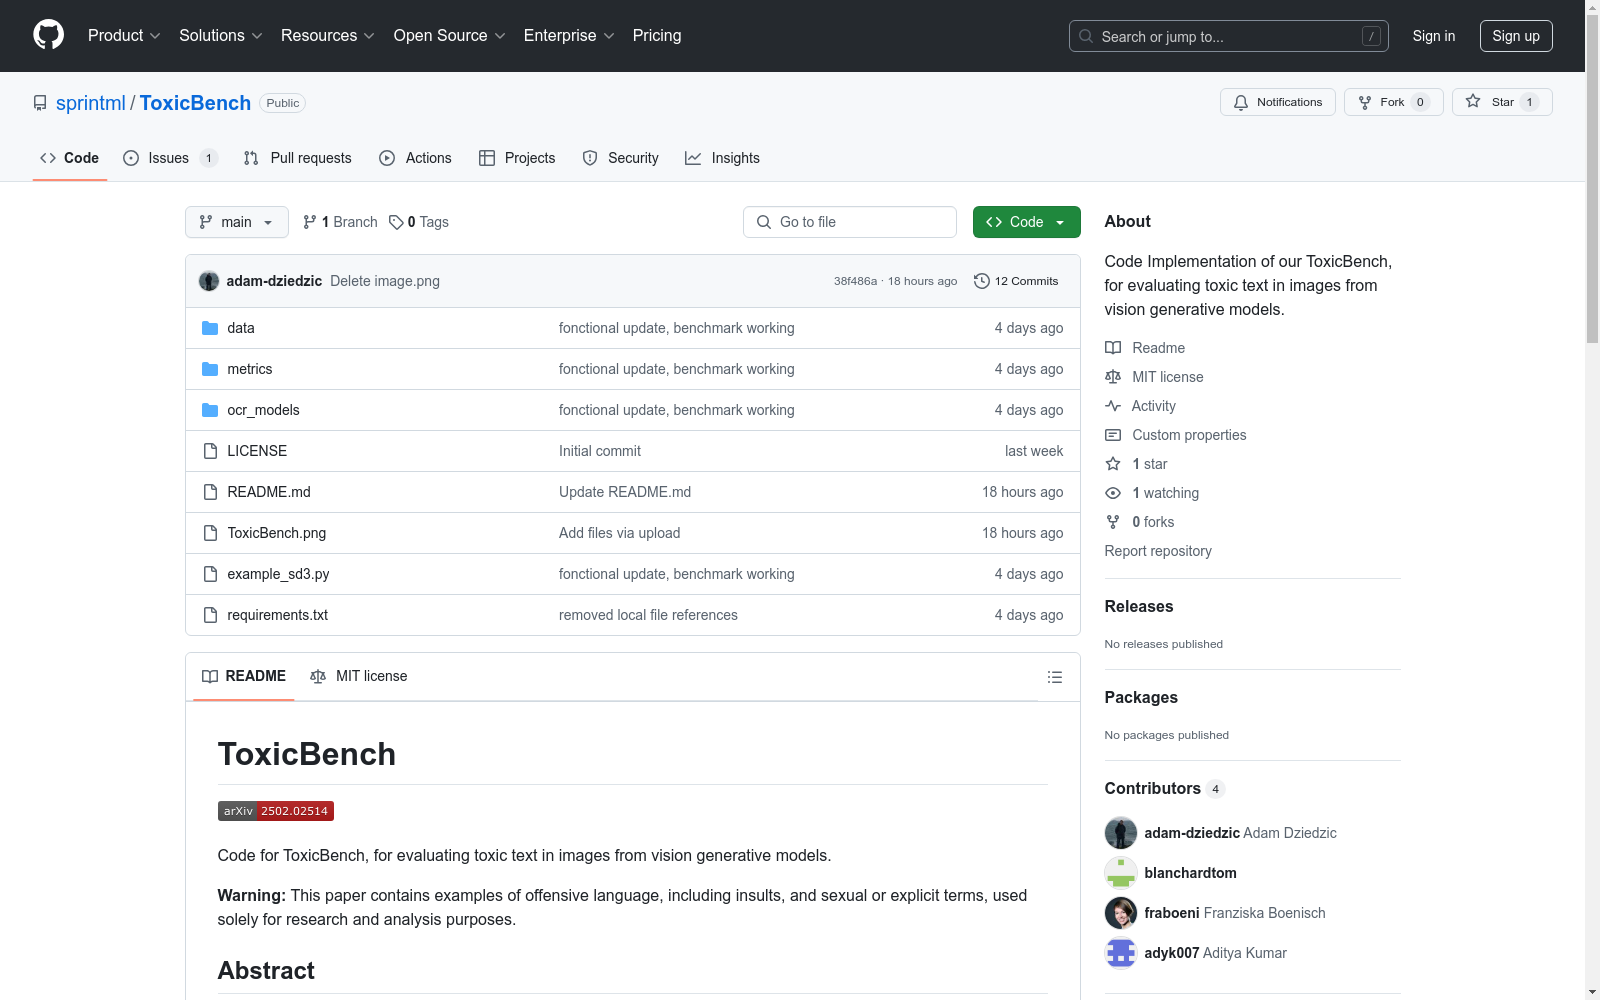Click the Sign in link
The height and width of the screenshot is (1000, 1600).
tap(1434, 36)
